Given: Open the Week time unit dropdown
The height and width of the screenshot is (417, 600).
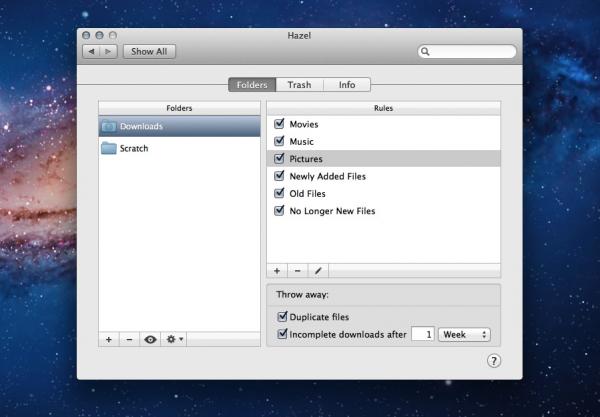Looking at the screenshot, I should point(464,334).
